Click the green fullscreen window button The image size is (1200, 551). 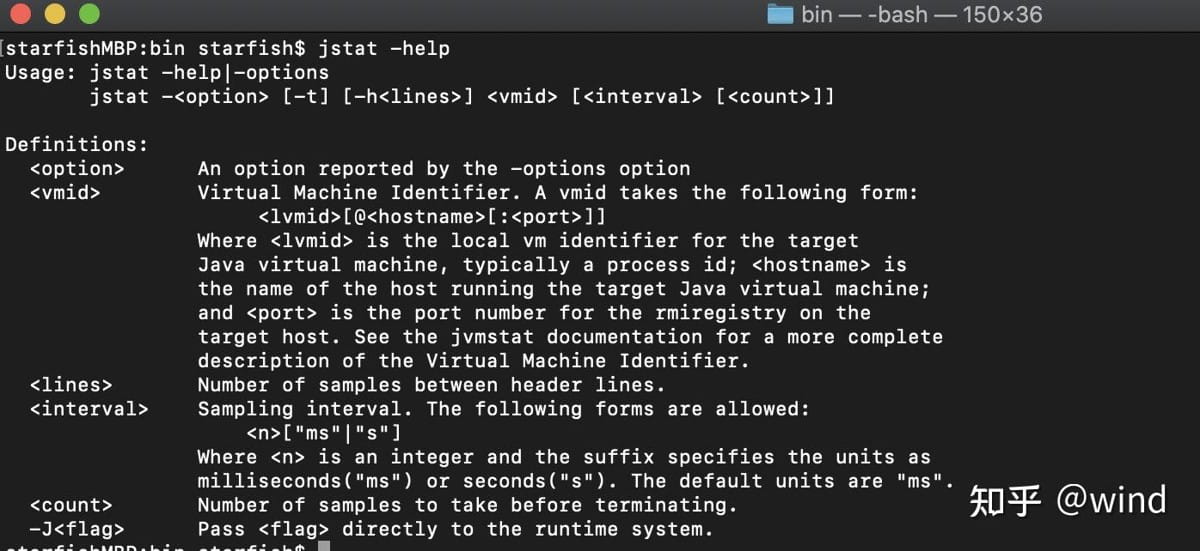point(89,14)
